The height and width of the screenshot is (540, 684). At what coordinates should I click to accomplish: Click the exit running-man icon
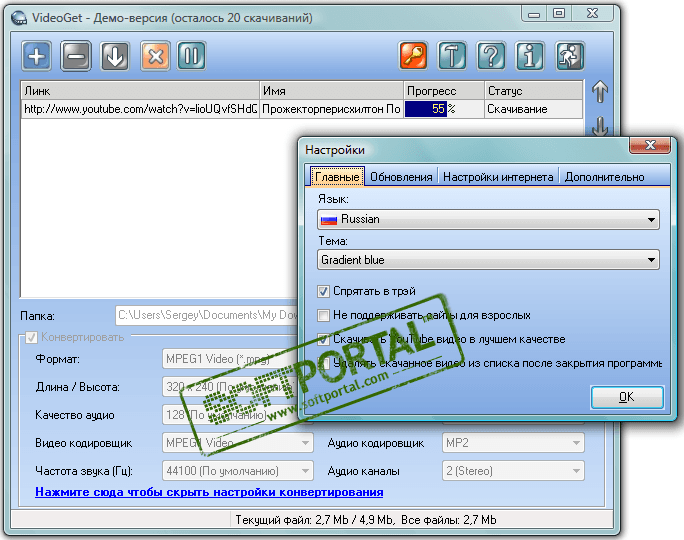[x=570, y=56]
